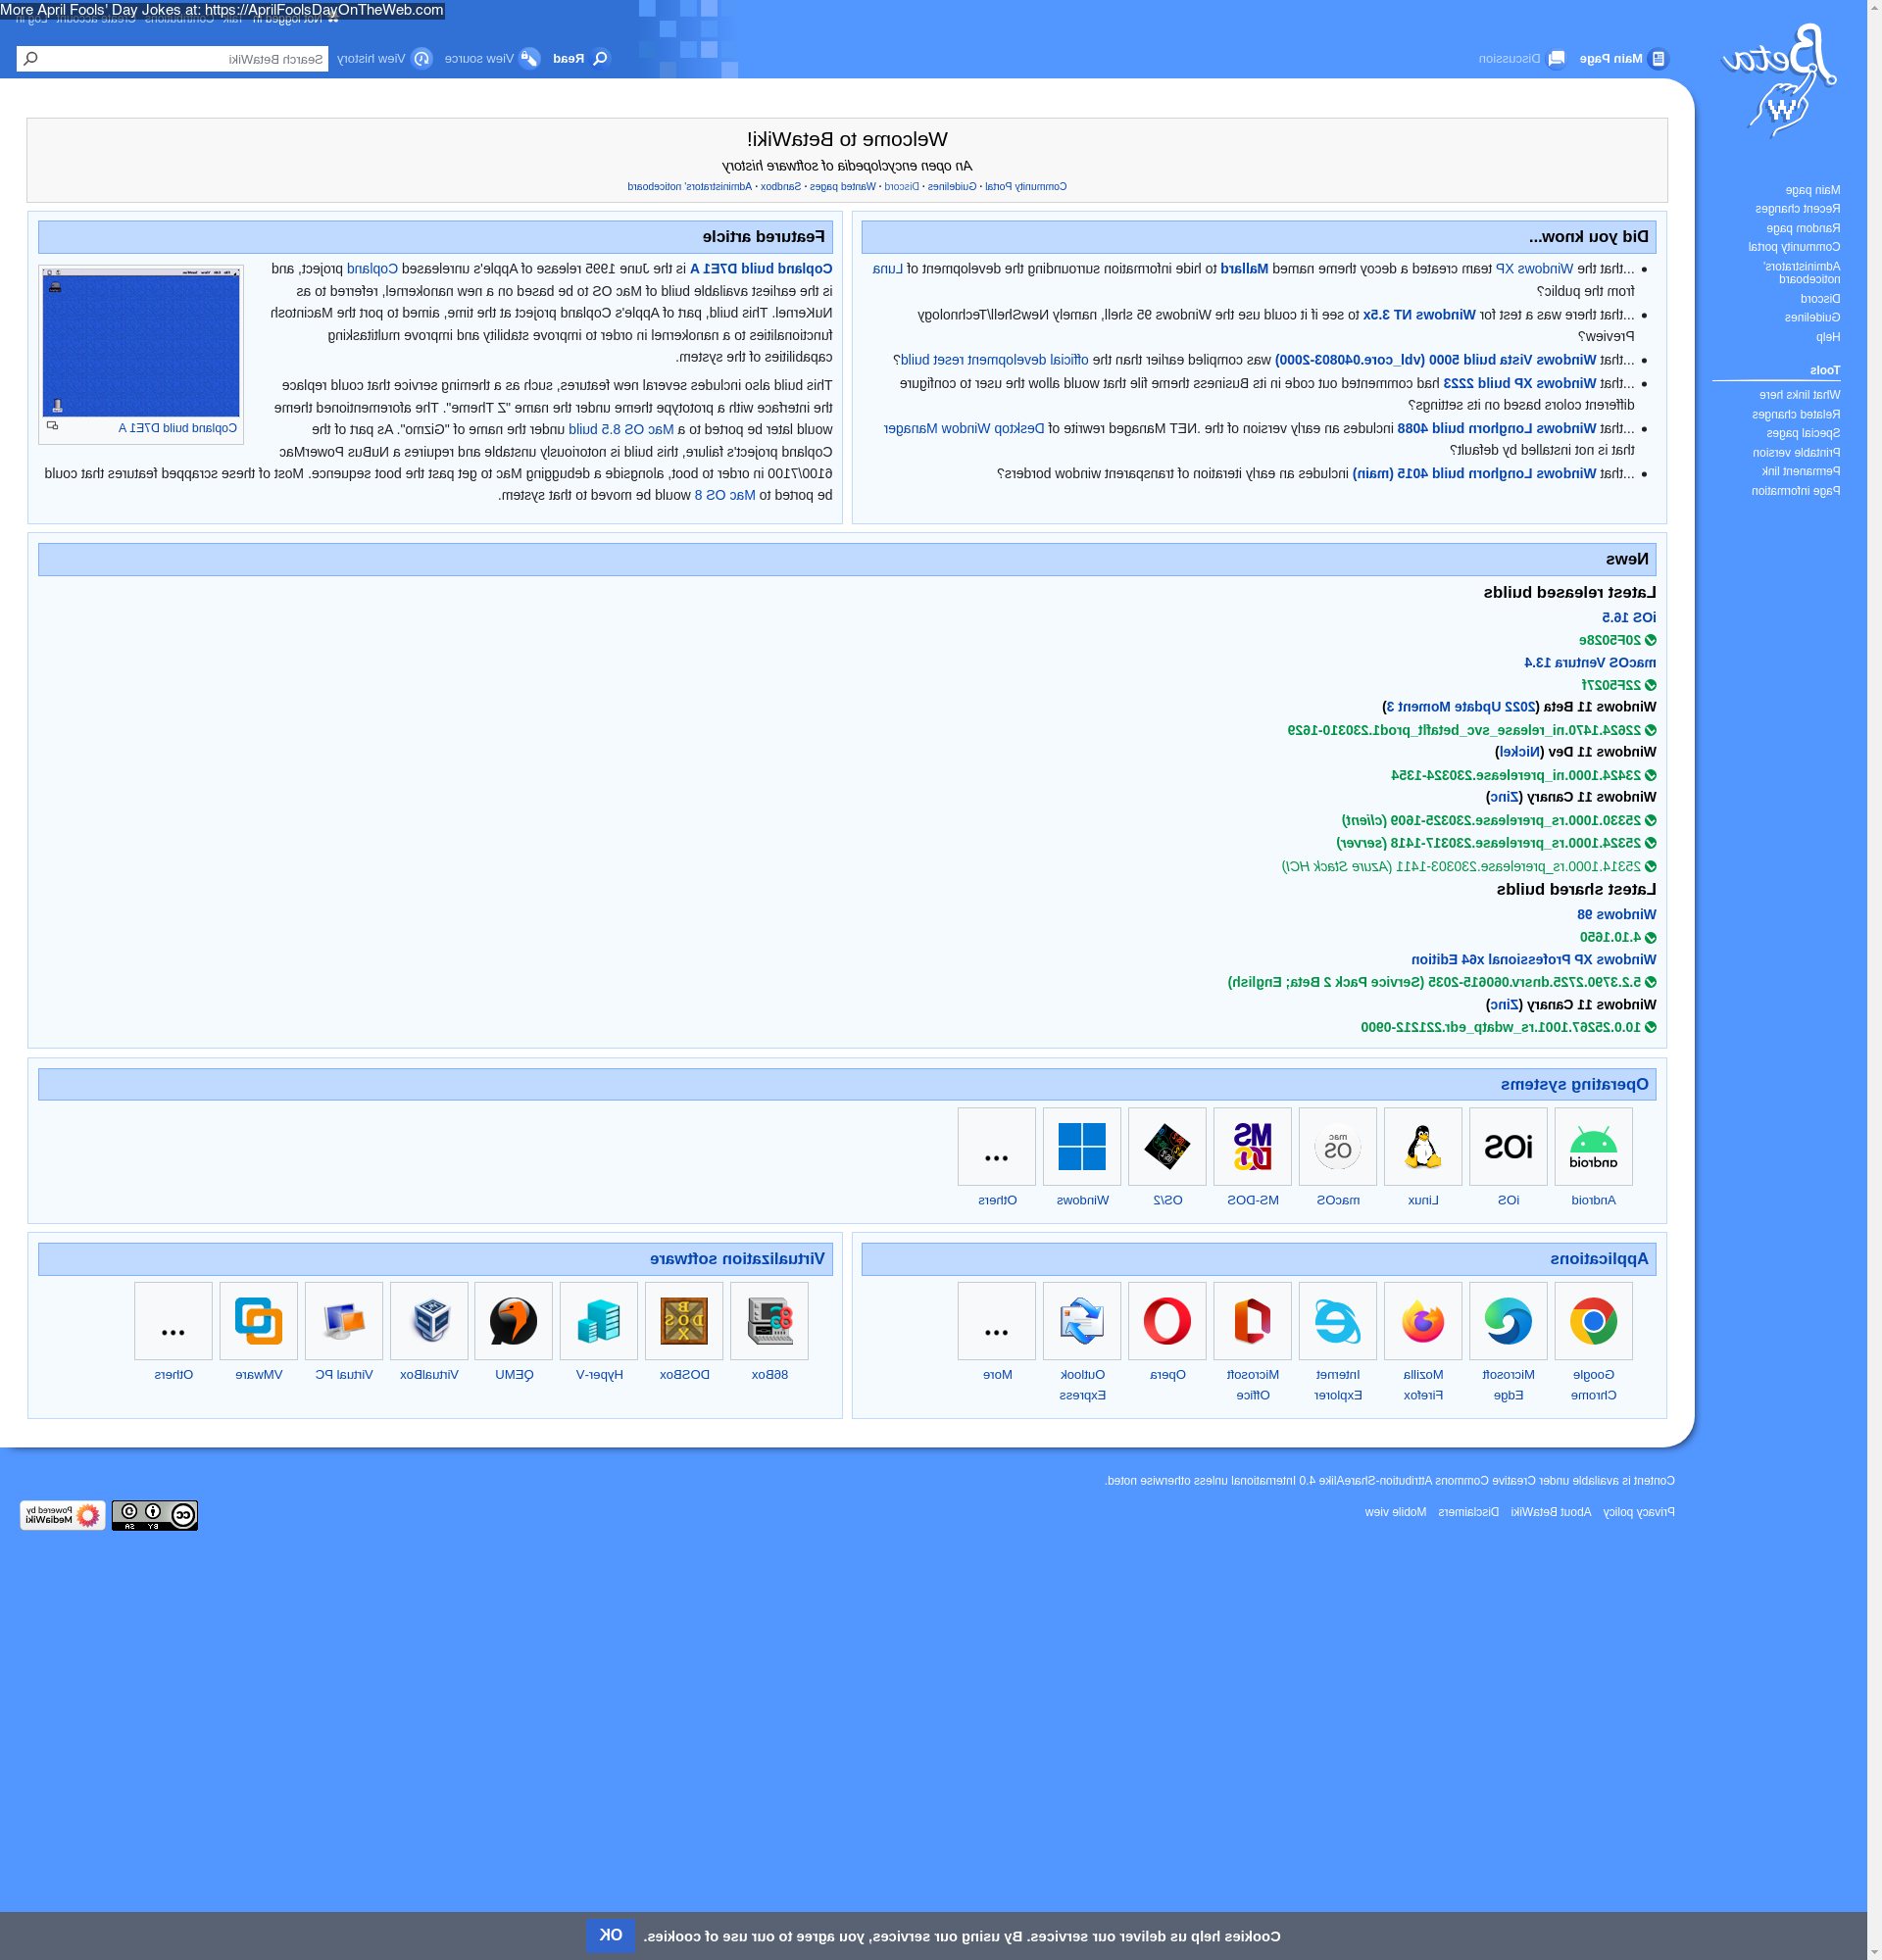This screenshot has width=1882, height=1960.
Task: Open the VirtualBox icon
Action: [429, 1321]
